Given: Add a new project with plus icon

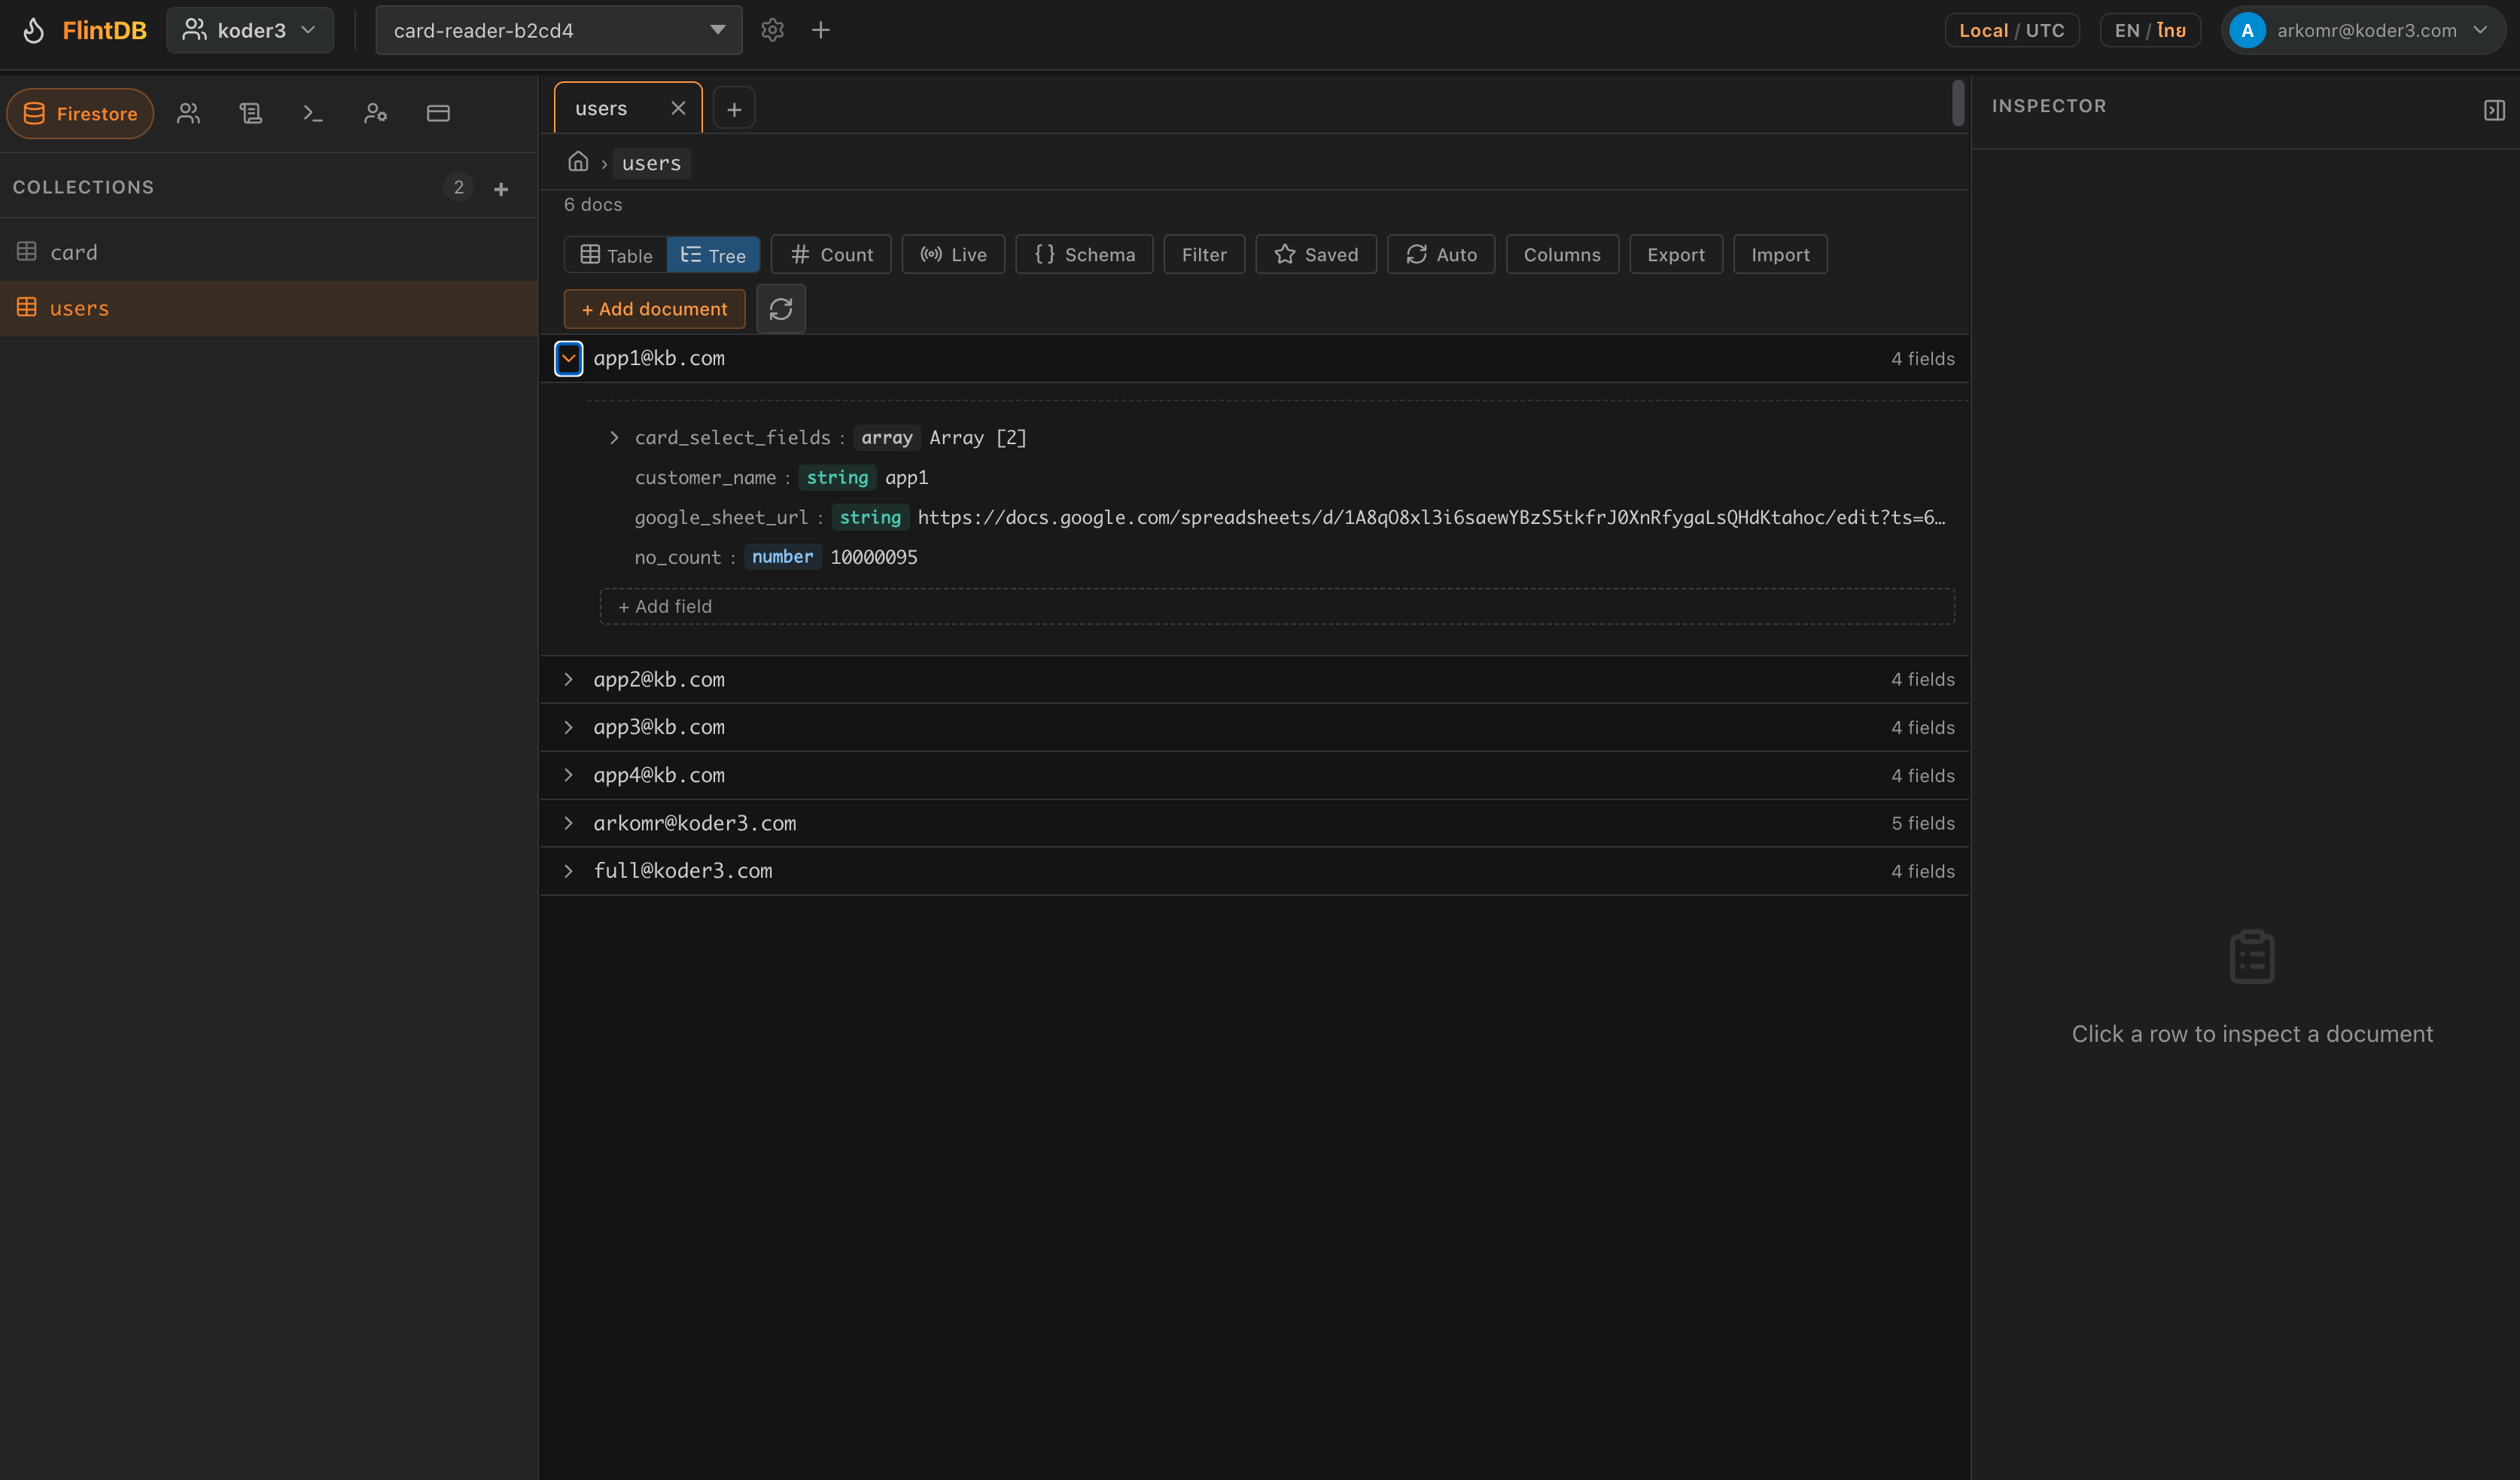Looking at the screenshot, I should click(x=821, y=30).
